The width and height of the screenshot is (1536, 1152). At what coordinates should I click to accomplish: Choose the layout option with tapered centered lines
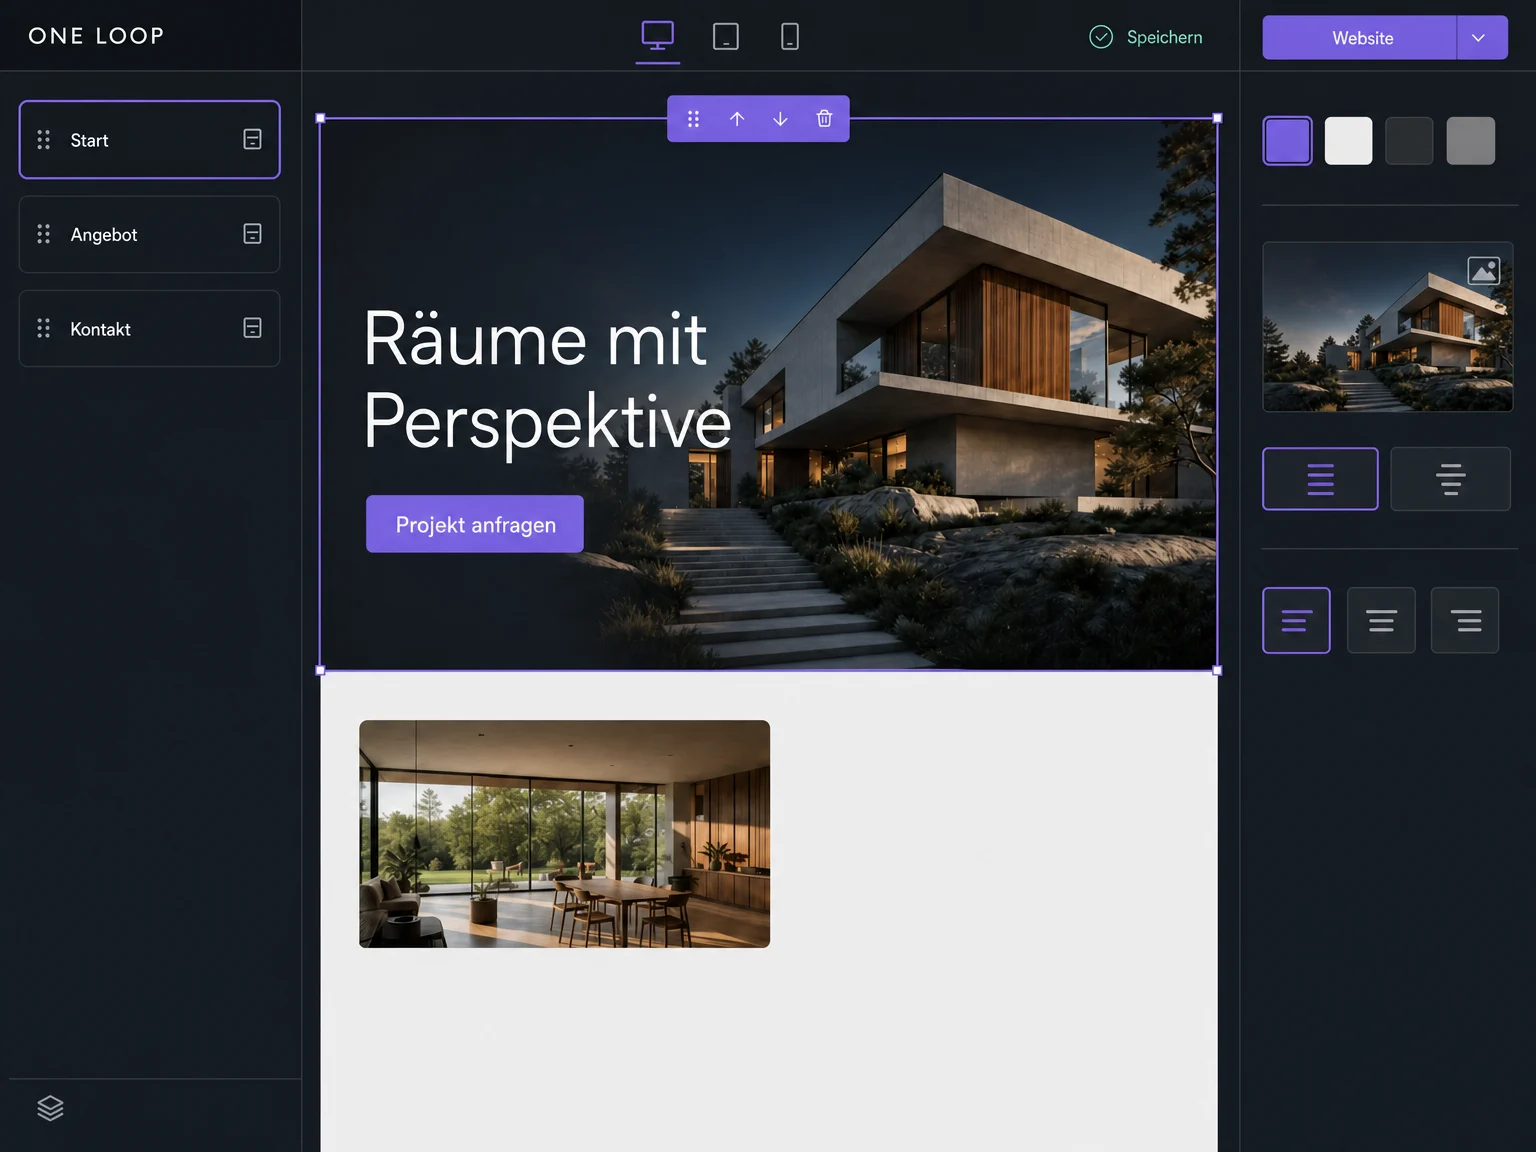[1450, 479]
